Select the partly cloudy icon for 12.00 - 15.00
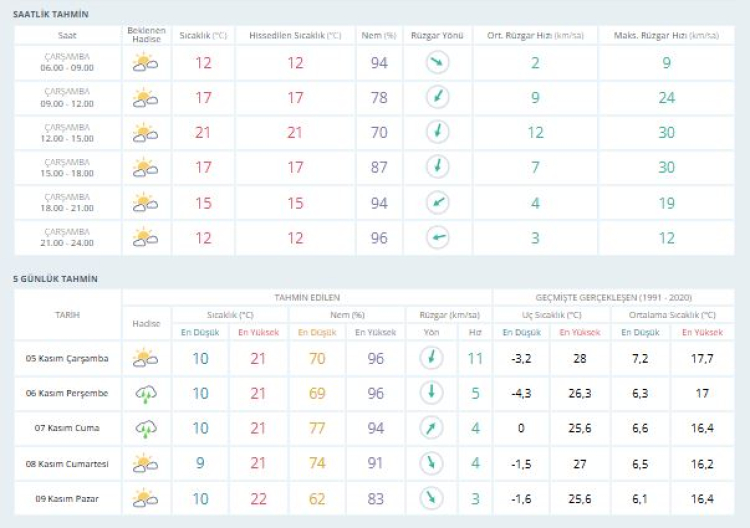750x528 pixels. pos(146,133)
